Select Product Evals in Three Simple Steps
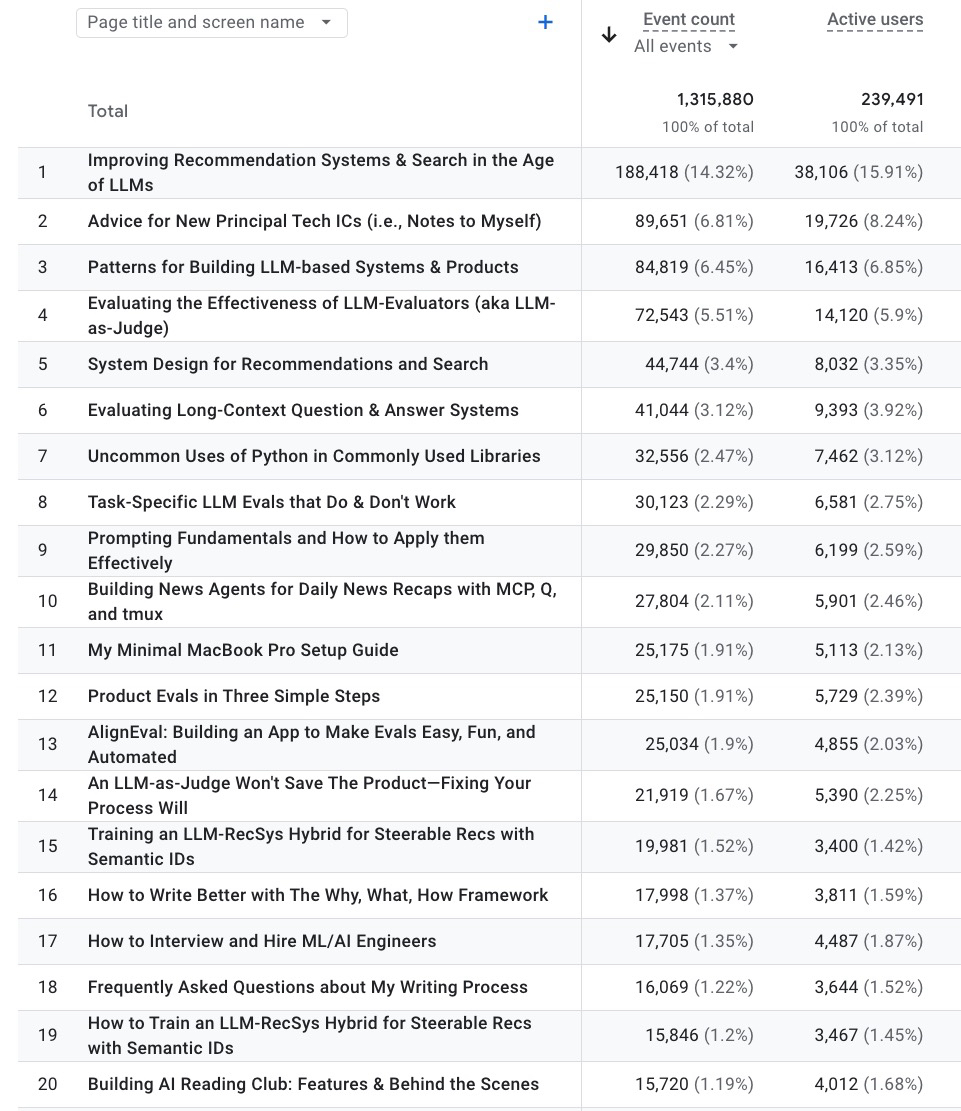Screen dimensions: 961x1111 click(234, 696)
